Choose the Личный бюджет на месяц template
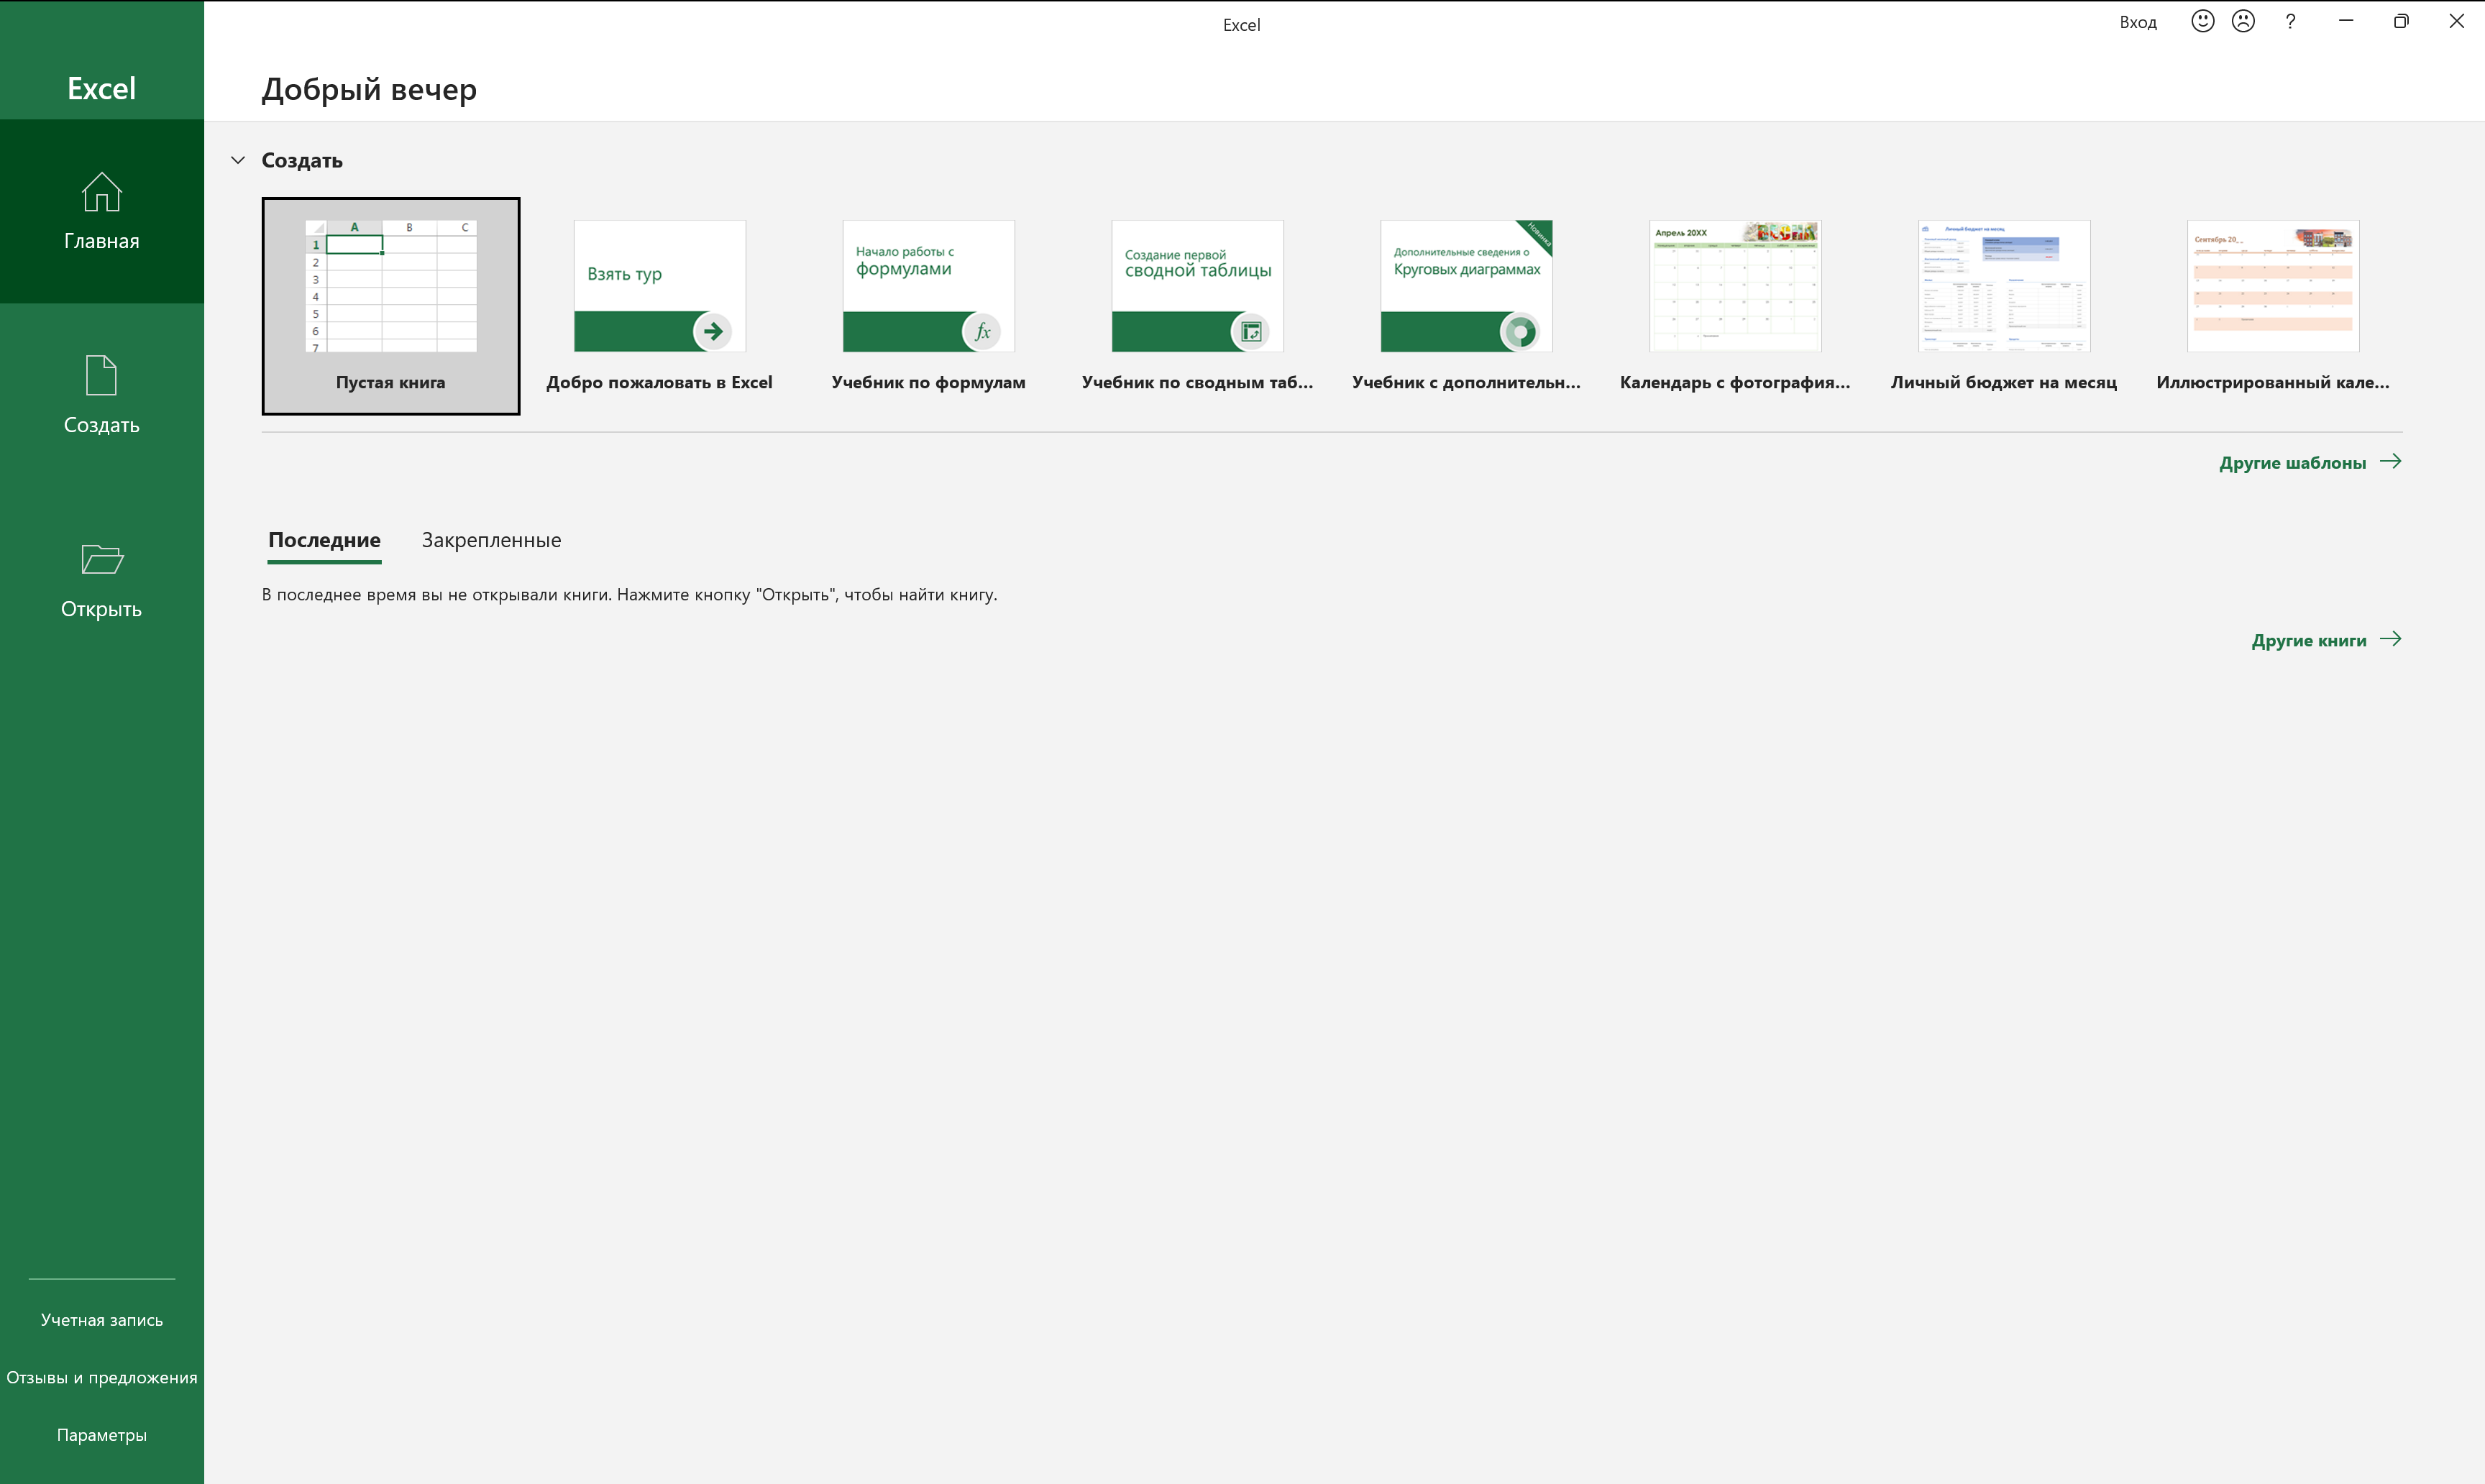2485x1484 pixels. pyautogui.click(x=2004, y=306)
